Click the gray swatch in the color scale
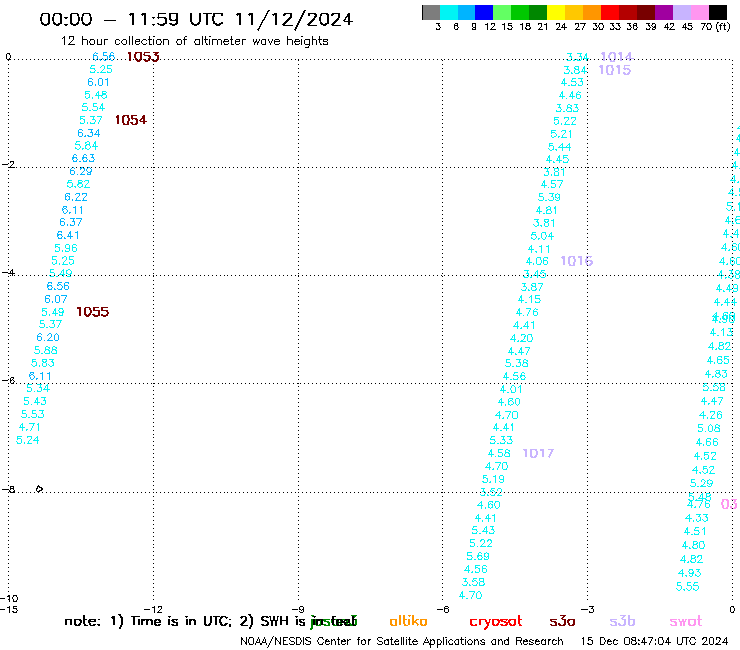The height and width of the screenshot is (650, 740). coord(431,12)
